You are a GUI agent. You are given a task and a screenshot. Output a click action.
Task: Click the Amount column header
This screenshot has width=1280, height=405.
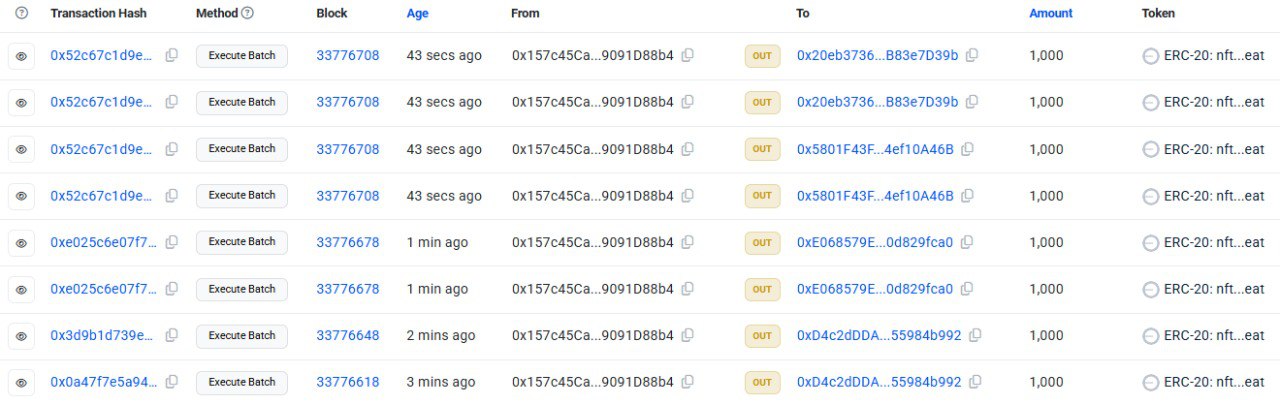point(1050,13)
